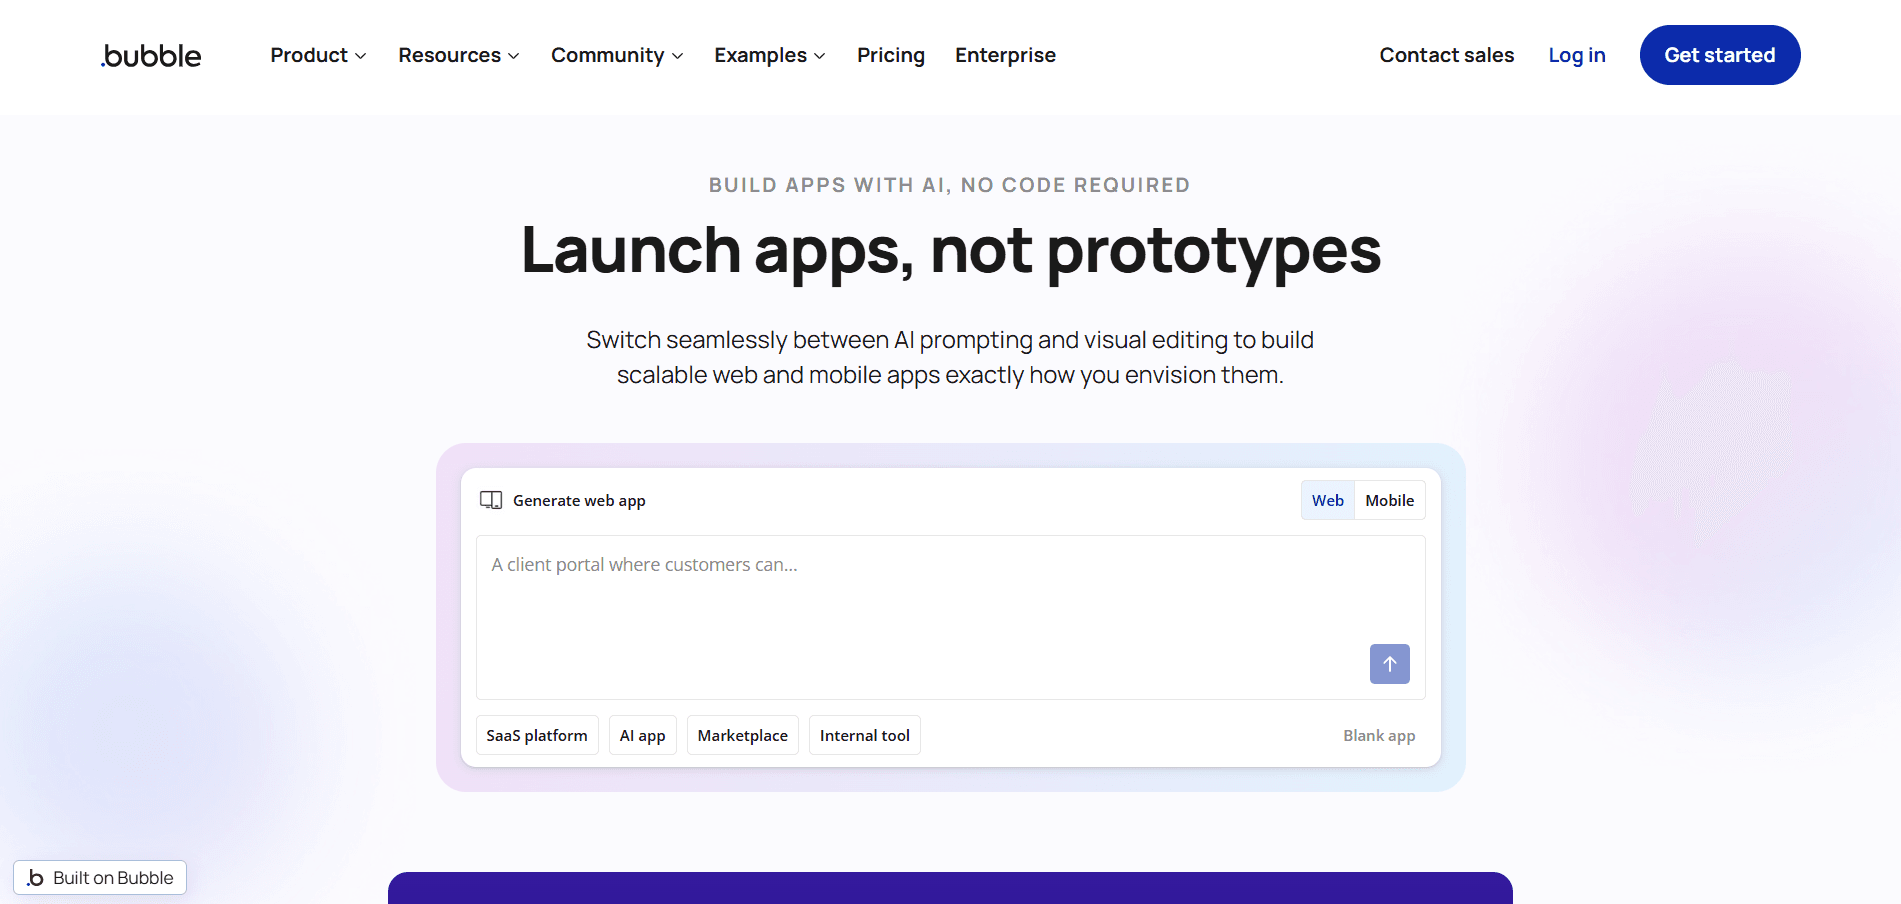
Task: Click the bubble logo in header
Action: pyautogui.click(x=151, y=56)
